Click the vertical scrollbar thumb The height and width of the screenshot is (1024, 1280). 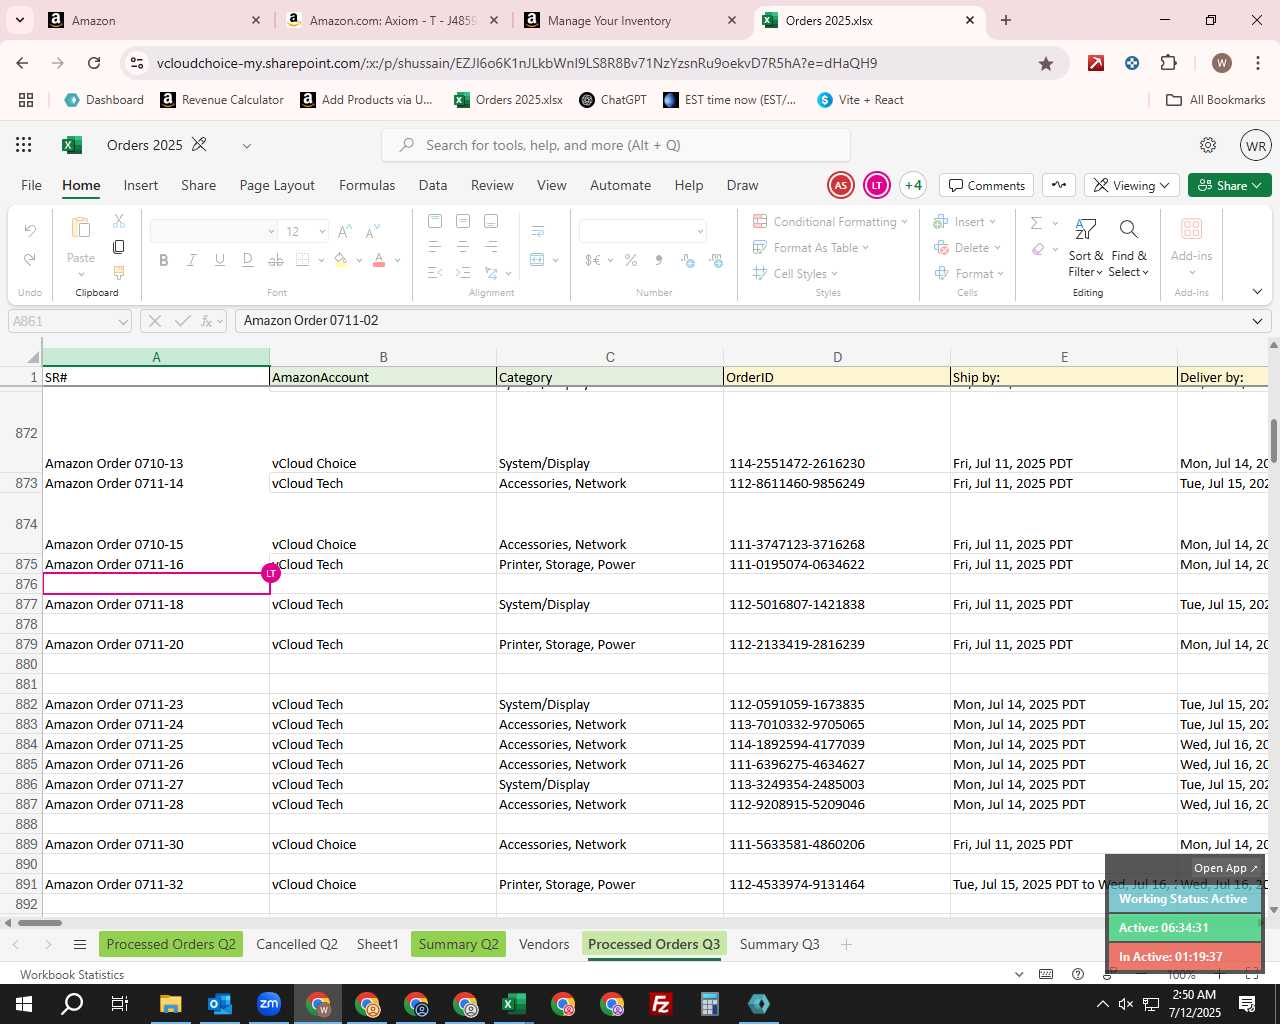(1273, 441)
